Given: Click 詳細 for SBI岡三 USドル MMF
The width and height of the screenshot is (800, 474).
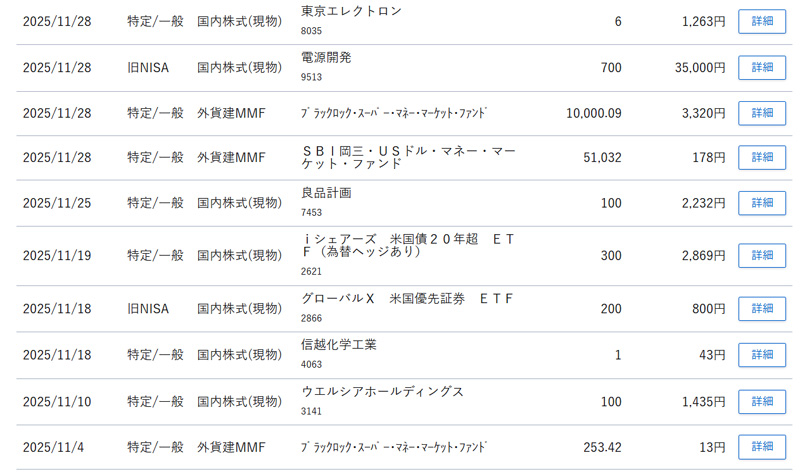Looking at the screenshot, I should coord(761,158).
